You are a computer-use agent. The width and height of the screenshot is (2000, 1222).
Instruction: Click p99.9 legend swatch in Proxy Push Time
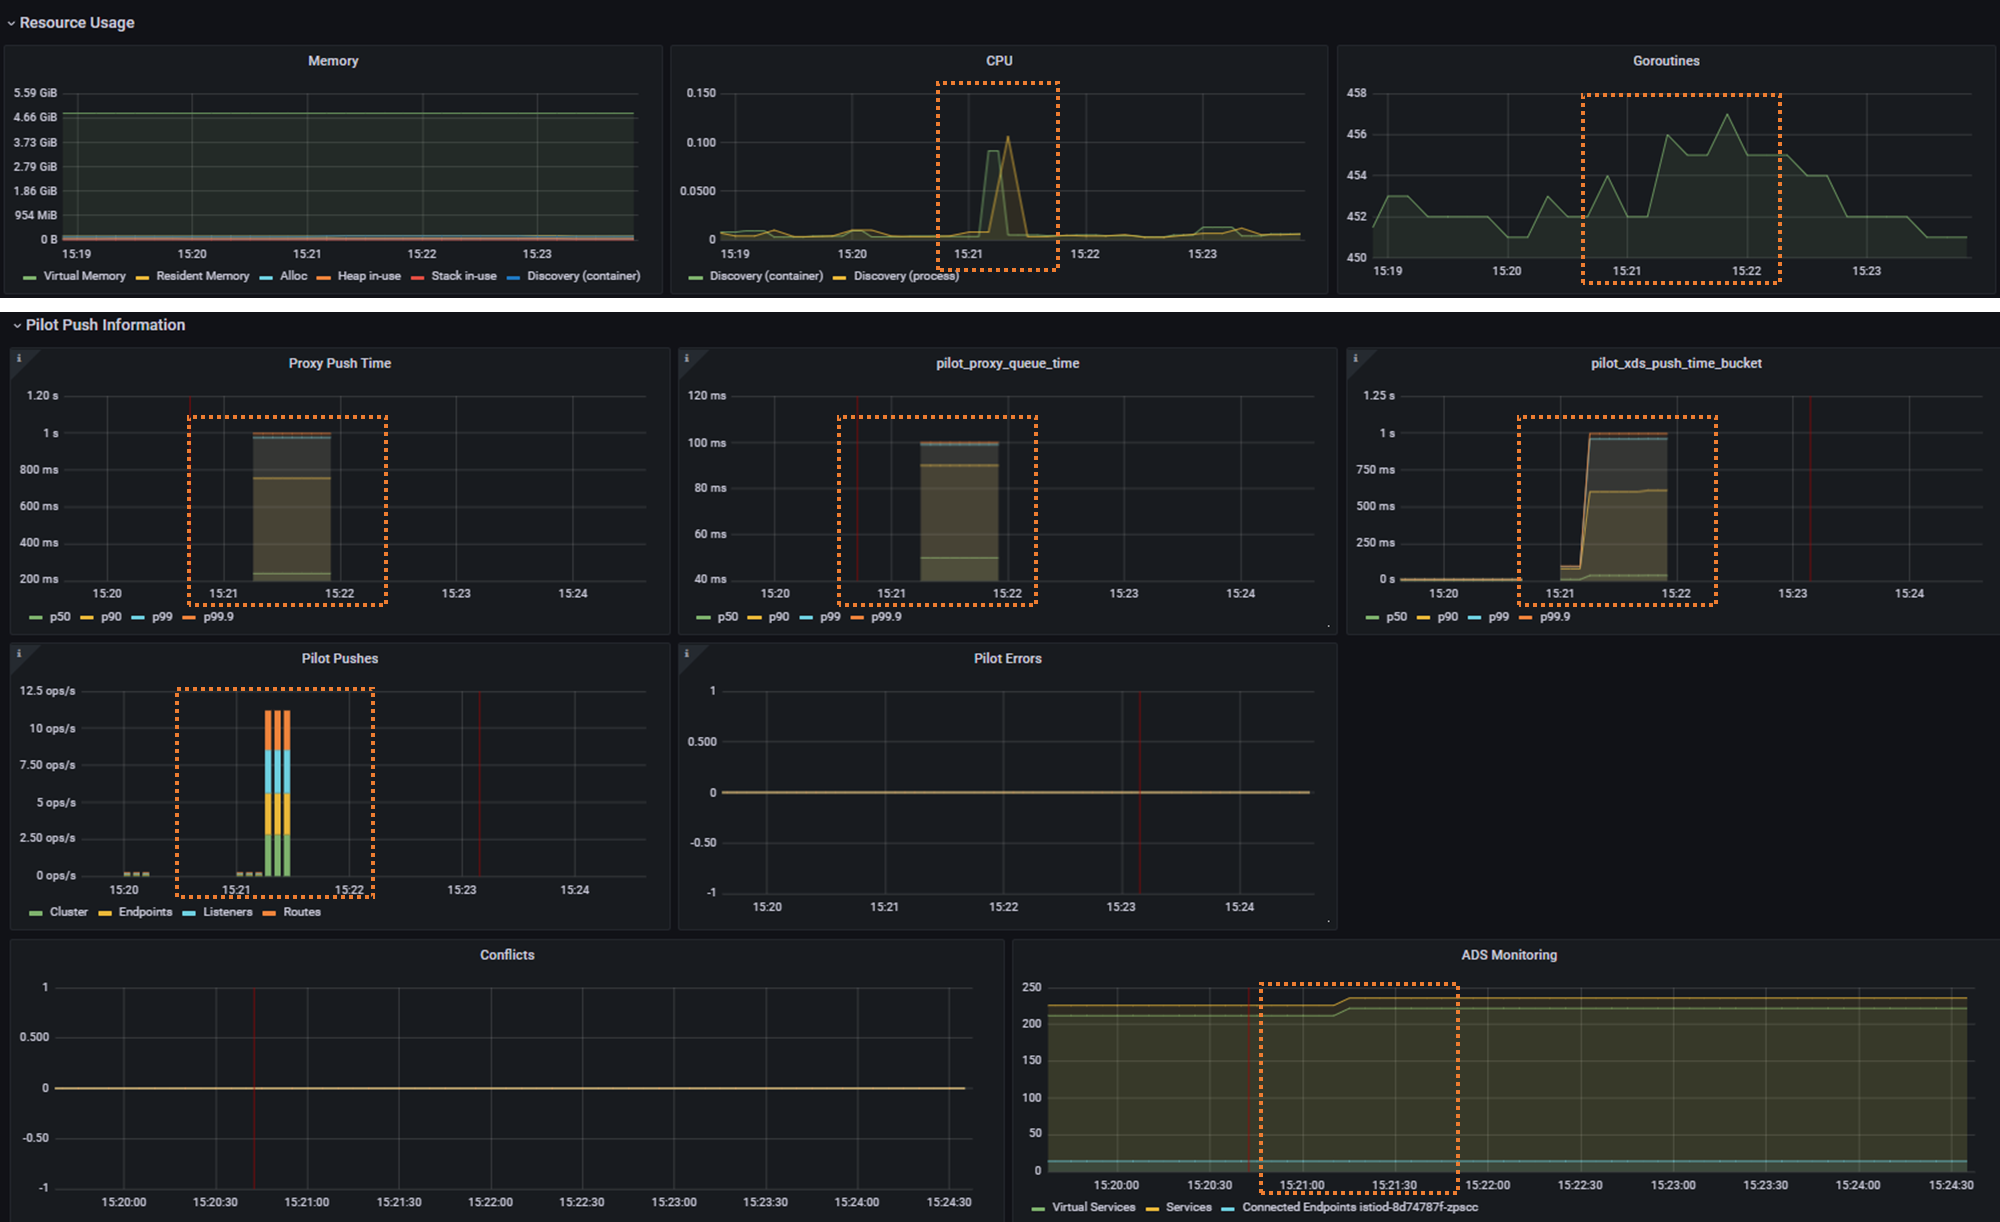click(x=189, y=618)
